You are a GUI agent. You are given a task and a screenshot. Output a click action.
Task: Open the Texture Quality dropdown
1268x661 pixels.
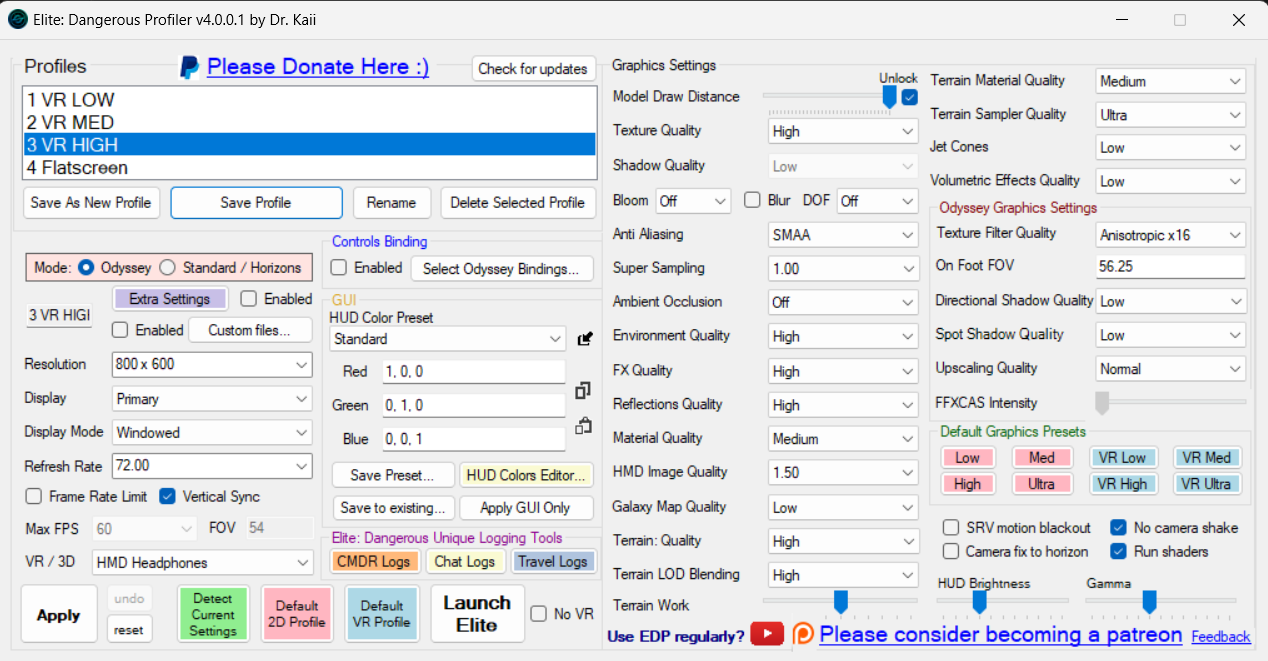(x=843, y=131)
